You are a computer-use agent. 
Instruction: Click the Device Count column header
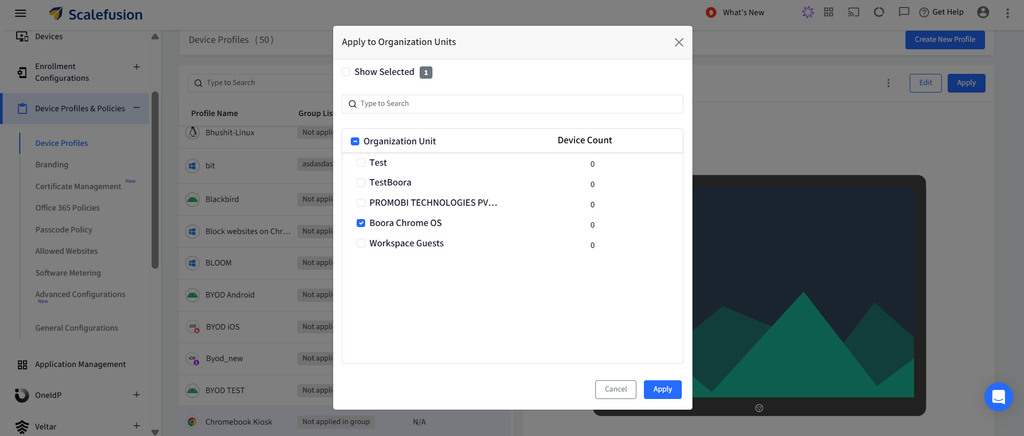[584, 140]
